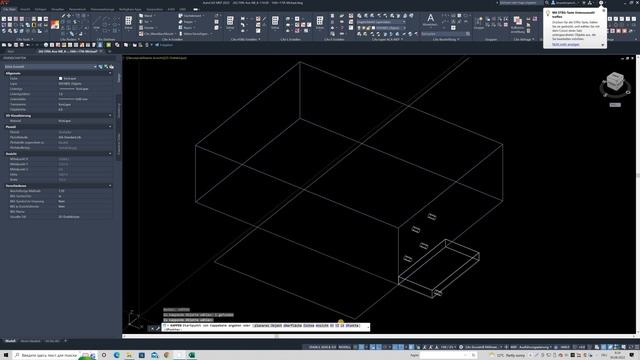Image resolution: width=640 pixels, height=360 pixels.
Task: Open the layer state combo box in ribbon
Action: (381, 22)
